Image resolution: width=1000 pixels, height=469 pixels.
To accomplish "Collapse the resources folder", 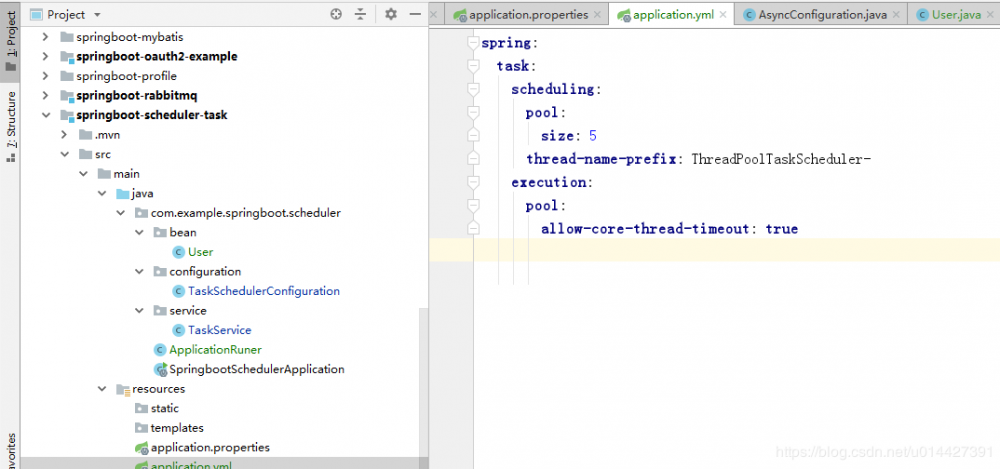I will (102, 389).
